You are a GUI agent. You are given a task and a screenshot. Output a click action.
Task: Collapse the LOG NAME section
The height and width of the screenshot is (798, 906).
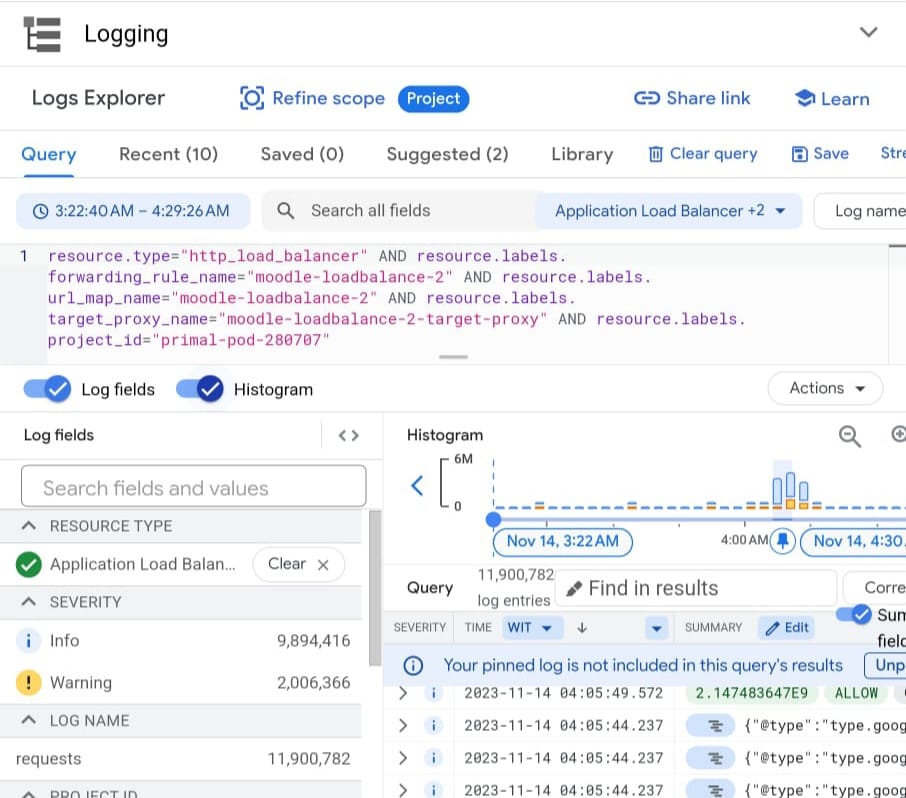28,721
